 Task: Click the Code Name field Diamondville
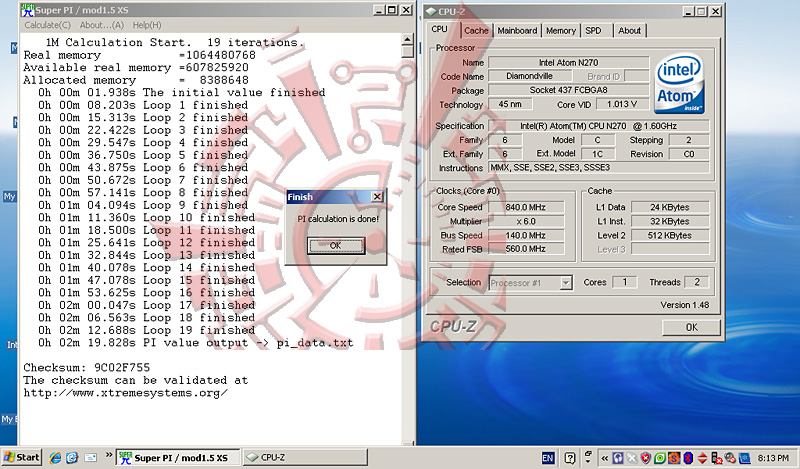coord(529,76)
